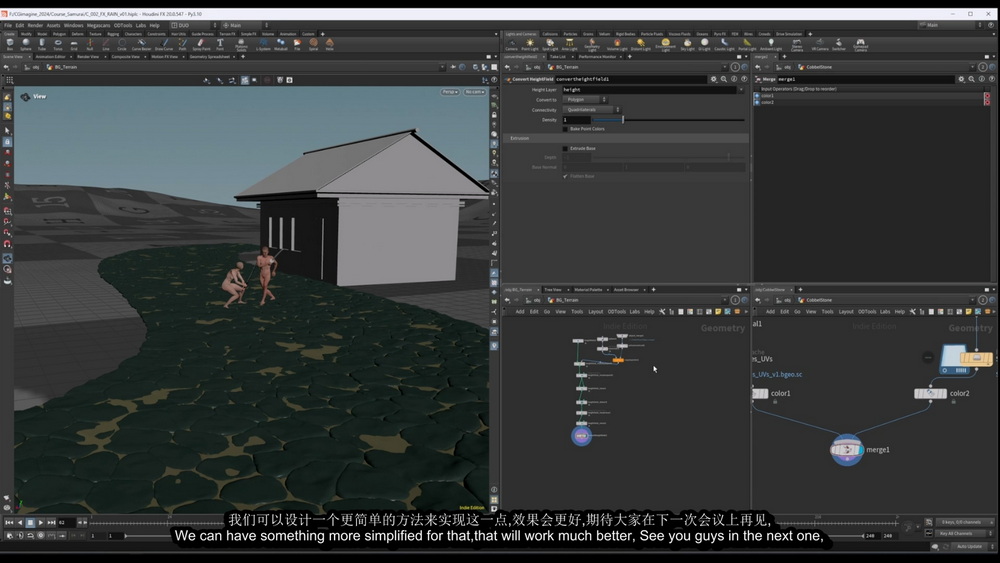Jump to first frame in timeline
This screenshot has height=563, width=1000.
pyautogui.click(x=9, y=523)
